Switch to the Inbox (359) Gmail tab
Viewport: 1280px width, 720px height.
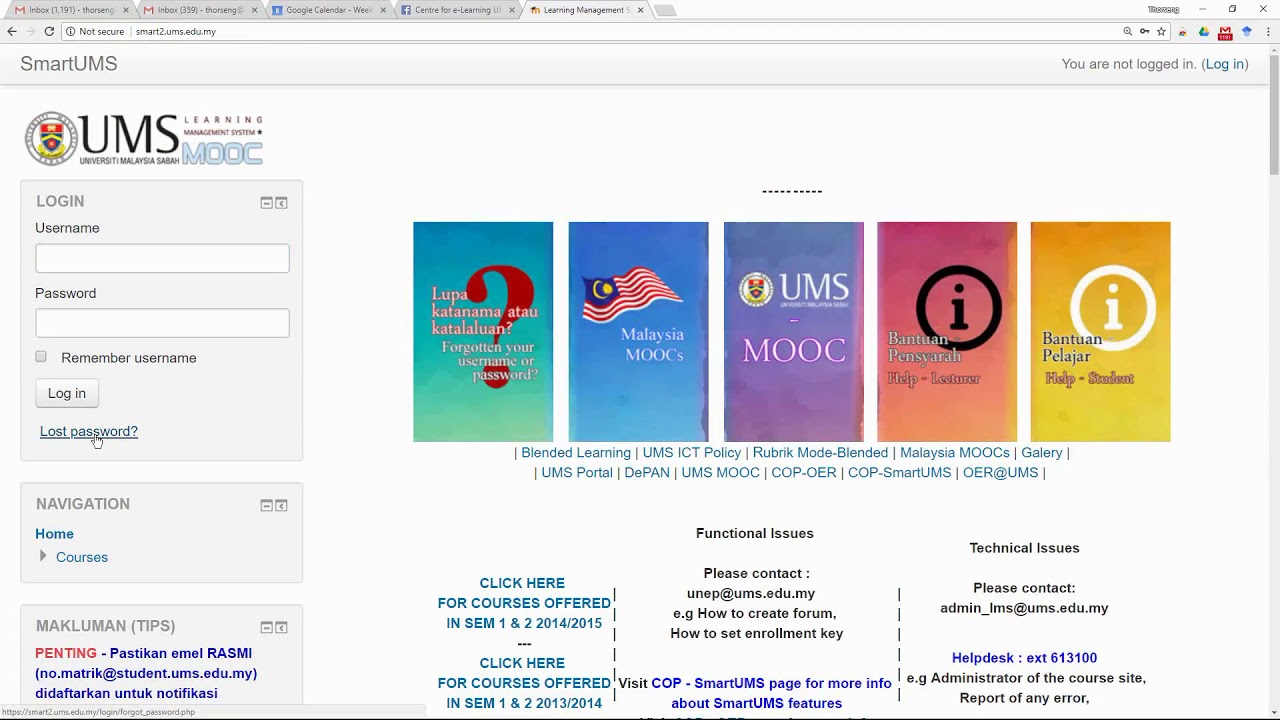point(199,10)
